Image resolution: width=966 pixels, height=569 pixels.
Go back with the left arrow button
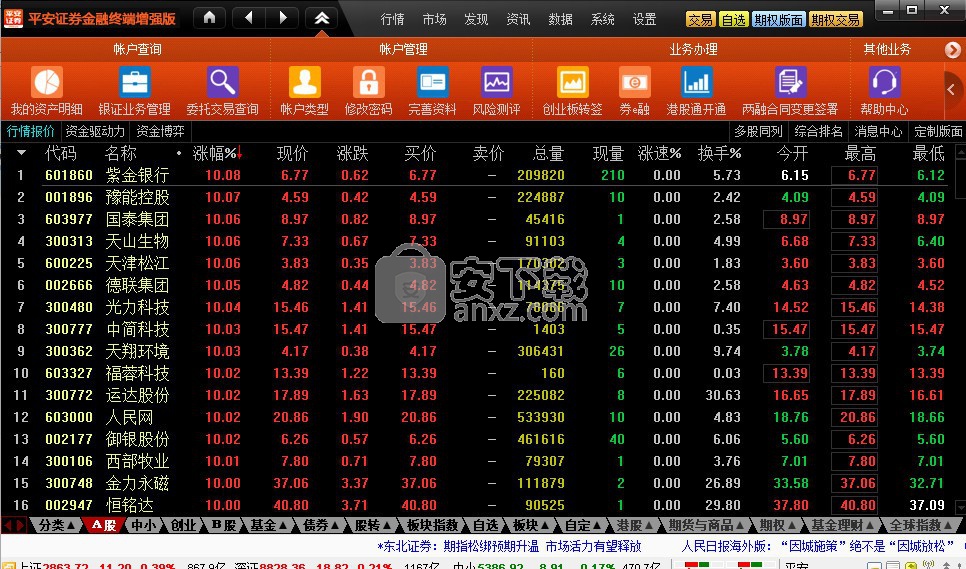(249, 18)
